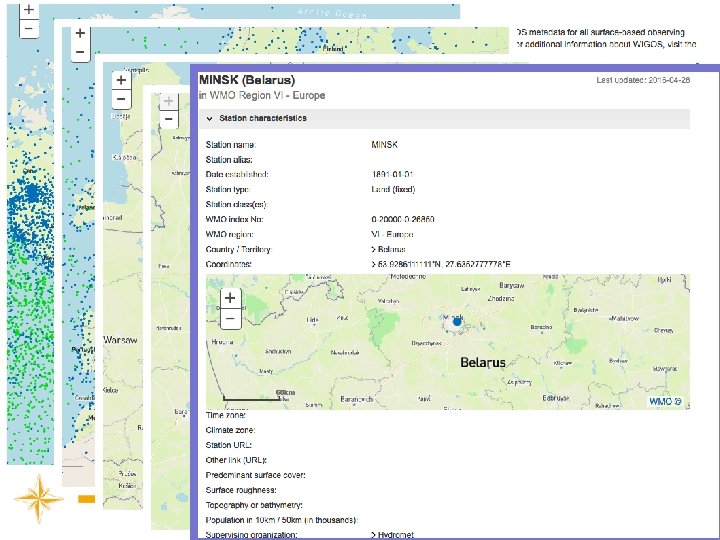Zoom in on the Minsk station map
The image size is (720, 540).
[231, 298]
